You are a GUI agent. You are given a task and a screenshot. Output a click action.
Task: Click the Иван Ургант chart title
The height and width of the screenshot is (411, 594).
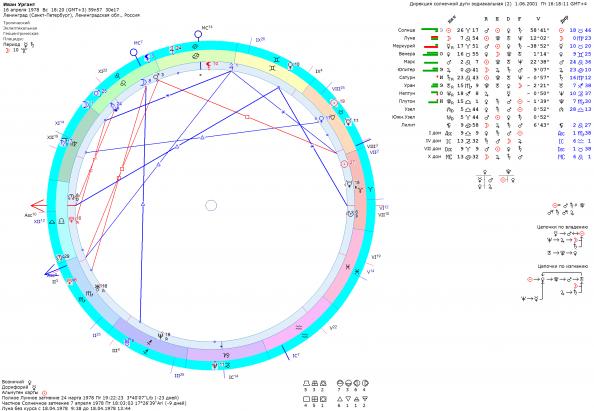[x=14, y=4]
